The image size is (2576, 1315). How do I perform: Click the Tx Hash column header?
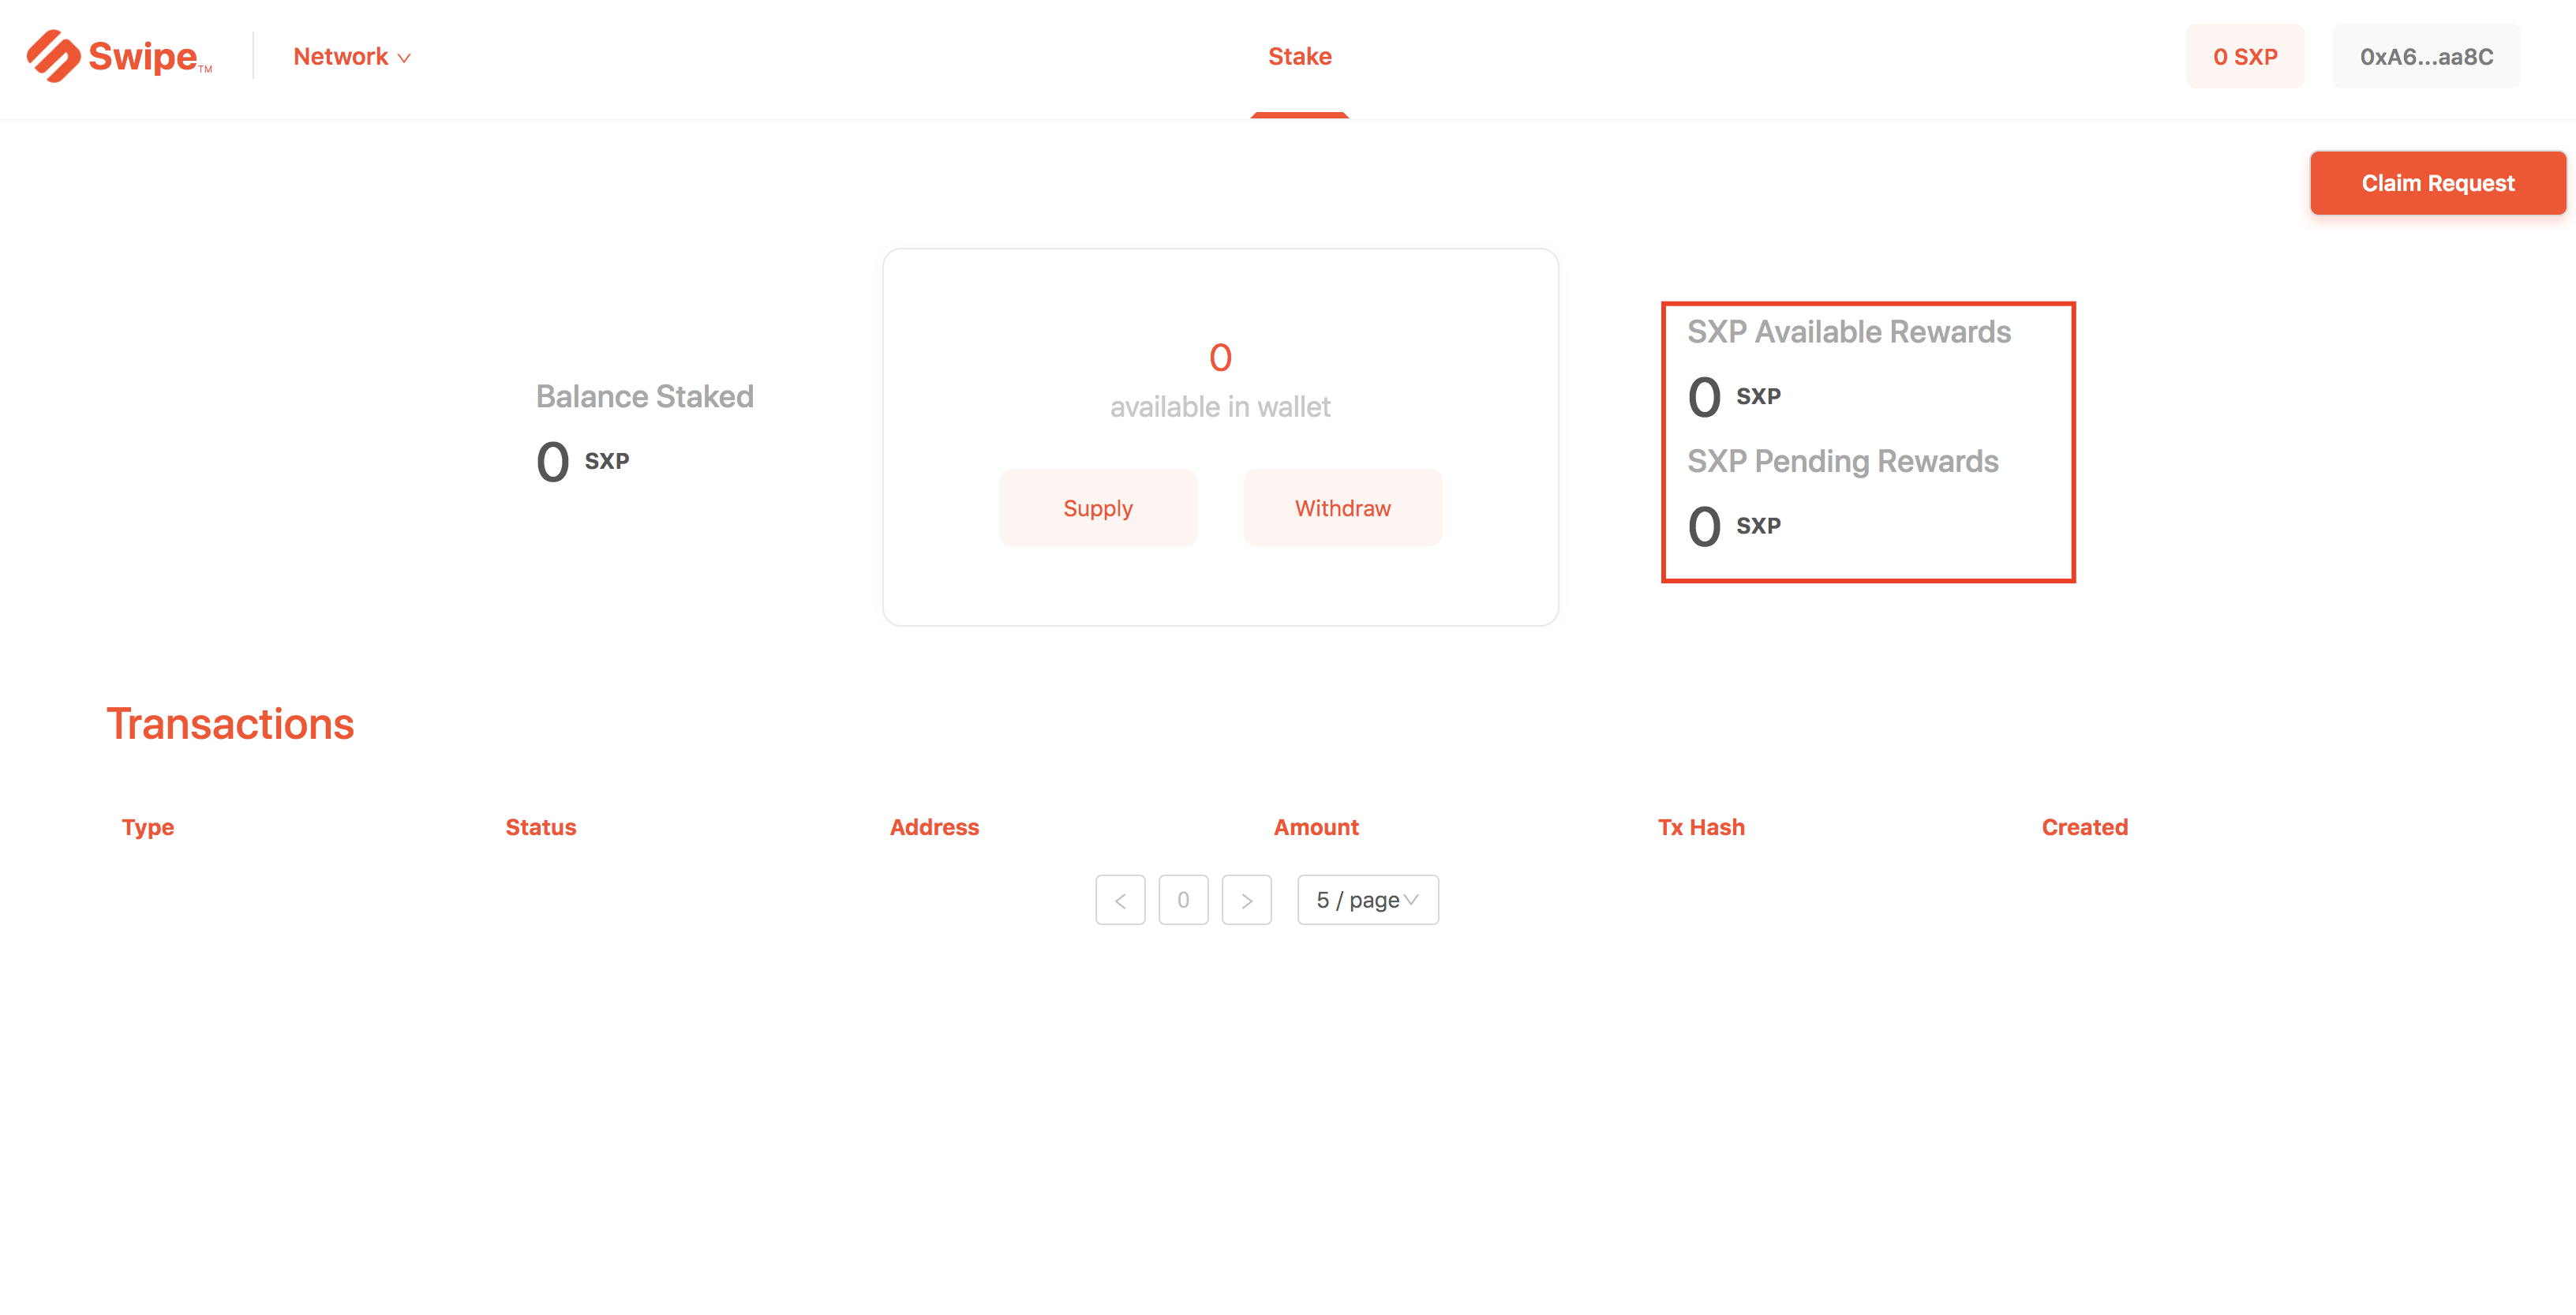pos(1701,827)
